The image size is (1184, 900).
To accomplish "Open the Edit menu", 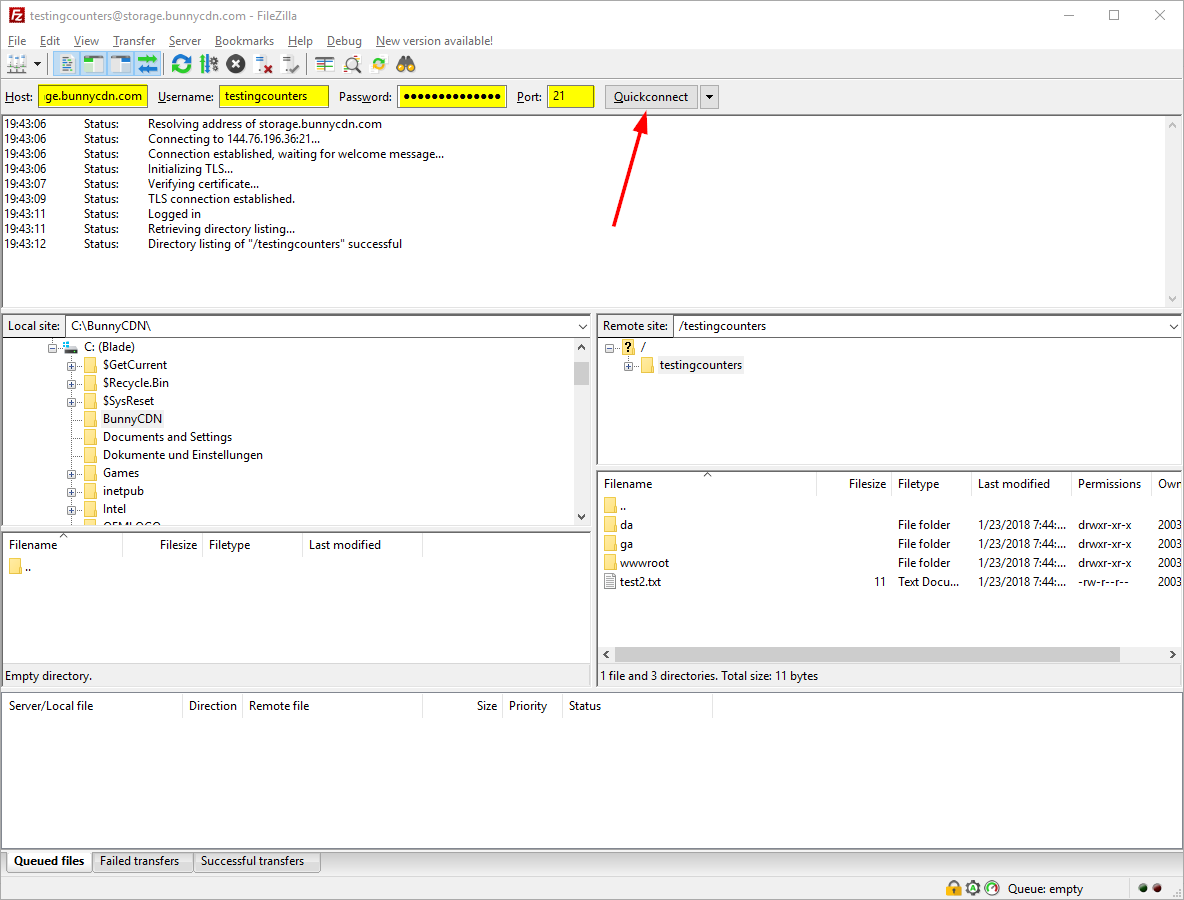I will (50, 41).
